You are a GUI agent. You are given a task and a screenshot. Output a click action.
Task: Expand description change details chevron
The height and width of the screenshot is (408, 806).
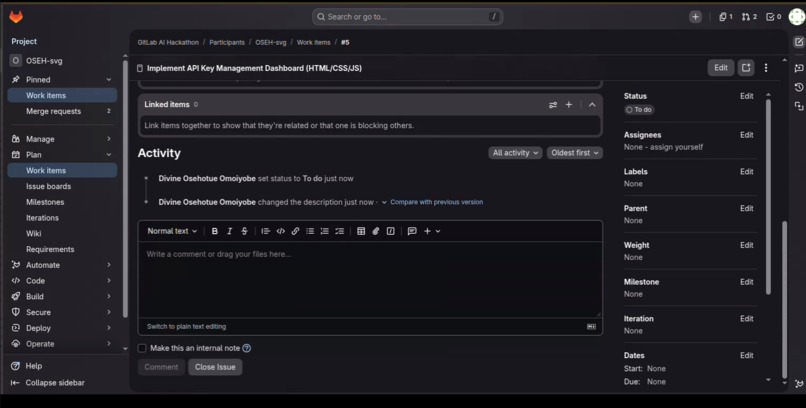(x=384, y=202)
